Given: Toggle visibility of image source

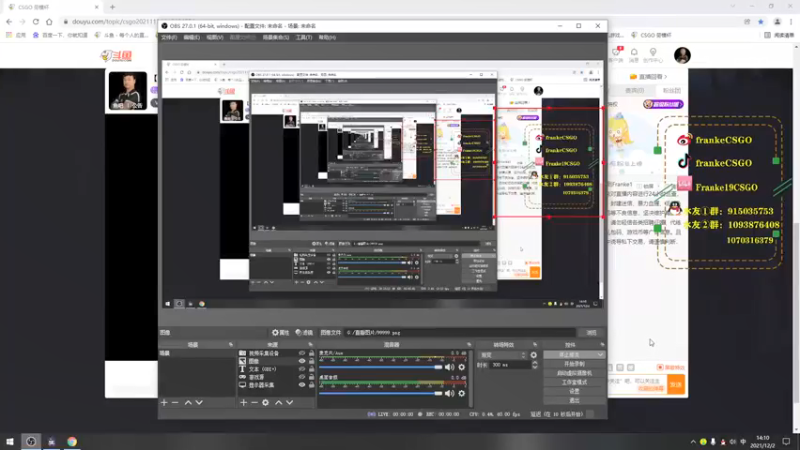Looking at the screenshot, I should click(302, 361).
